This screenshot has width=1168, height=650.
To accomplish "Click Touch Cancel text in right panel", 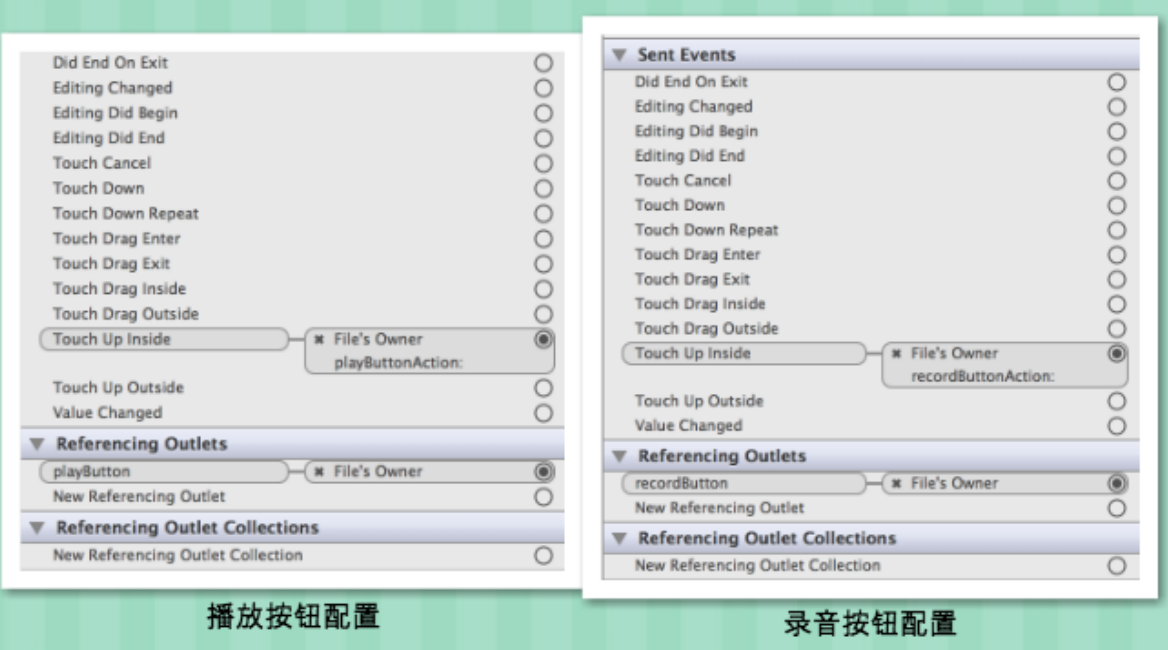I will [x=683, y=181].
